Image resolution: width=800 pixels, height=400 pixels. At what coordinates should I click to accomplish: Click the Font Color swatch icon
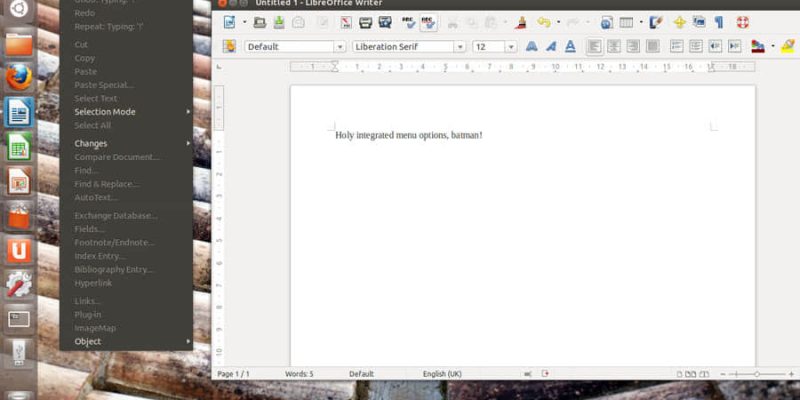tap(758, 46)
